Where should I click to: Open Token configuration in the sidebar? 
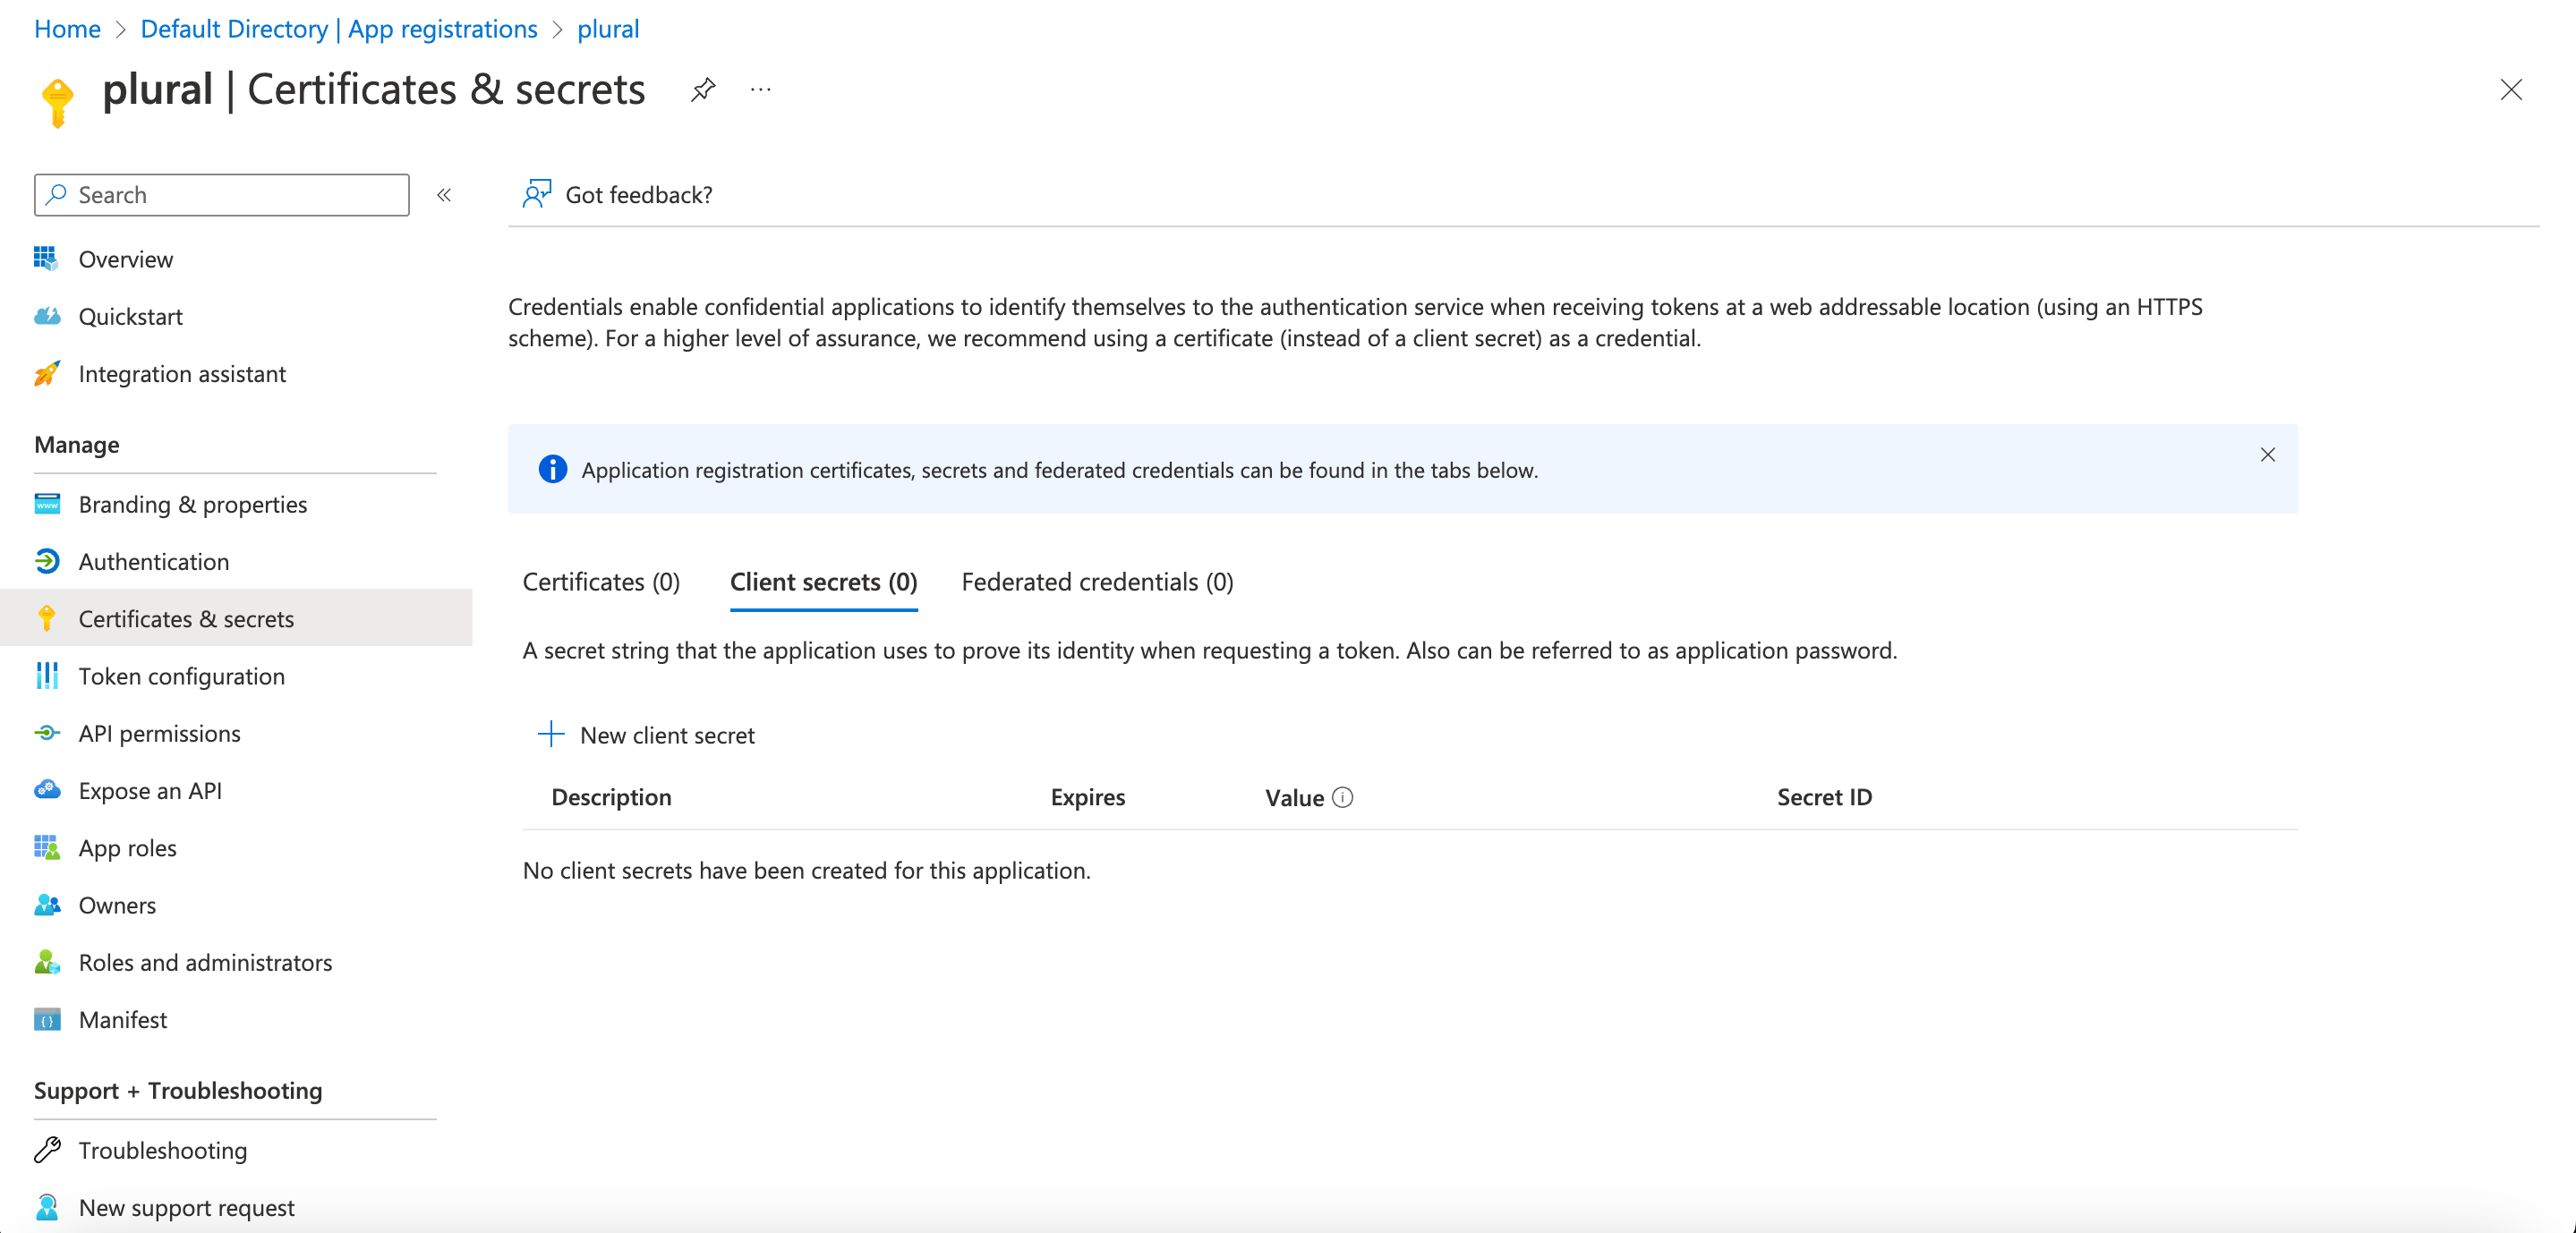(181, 676)
